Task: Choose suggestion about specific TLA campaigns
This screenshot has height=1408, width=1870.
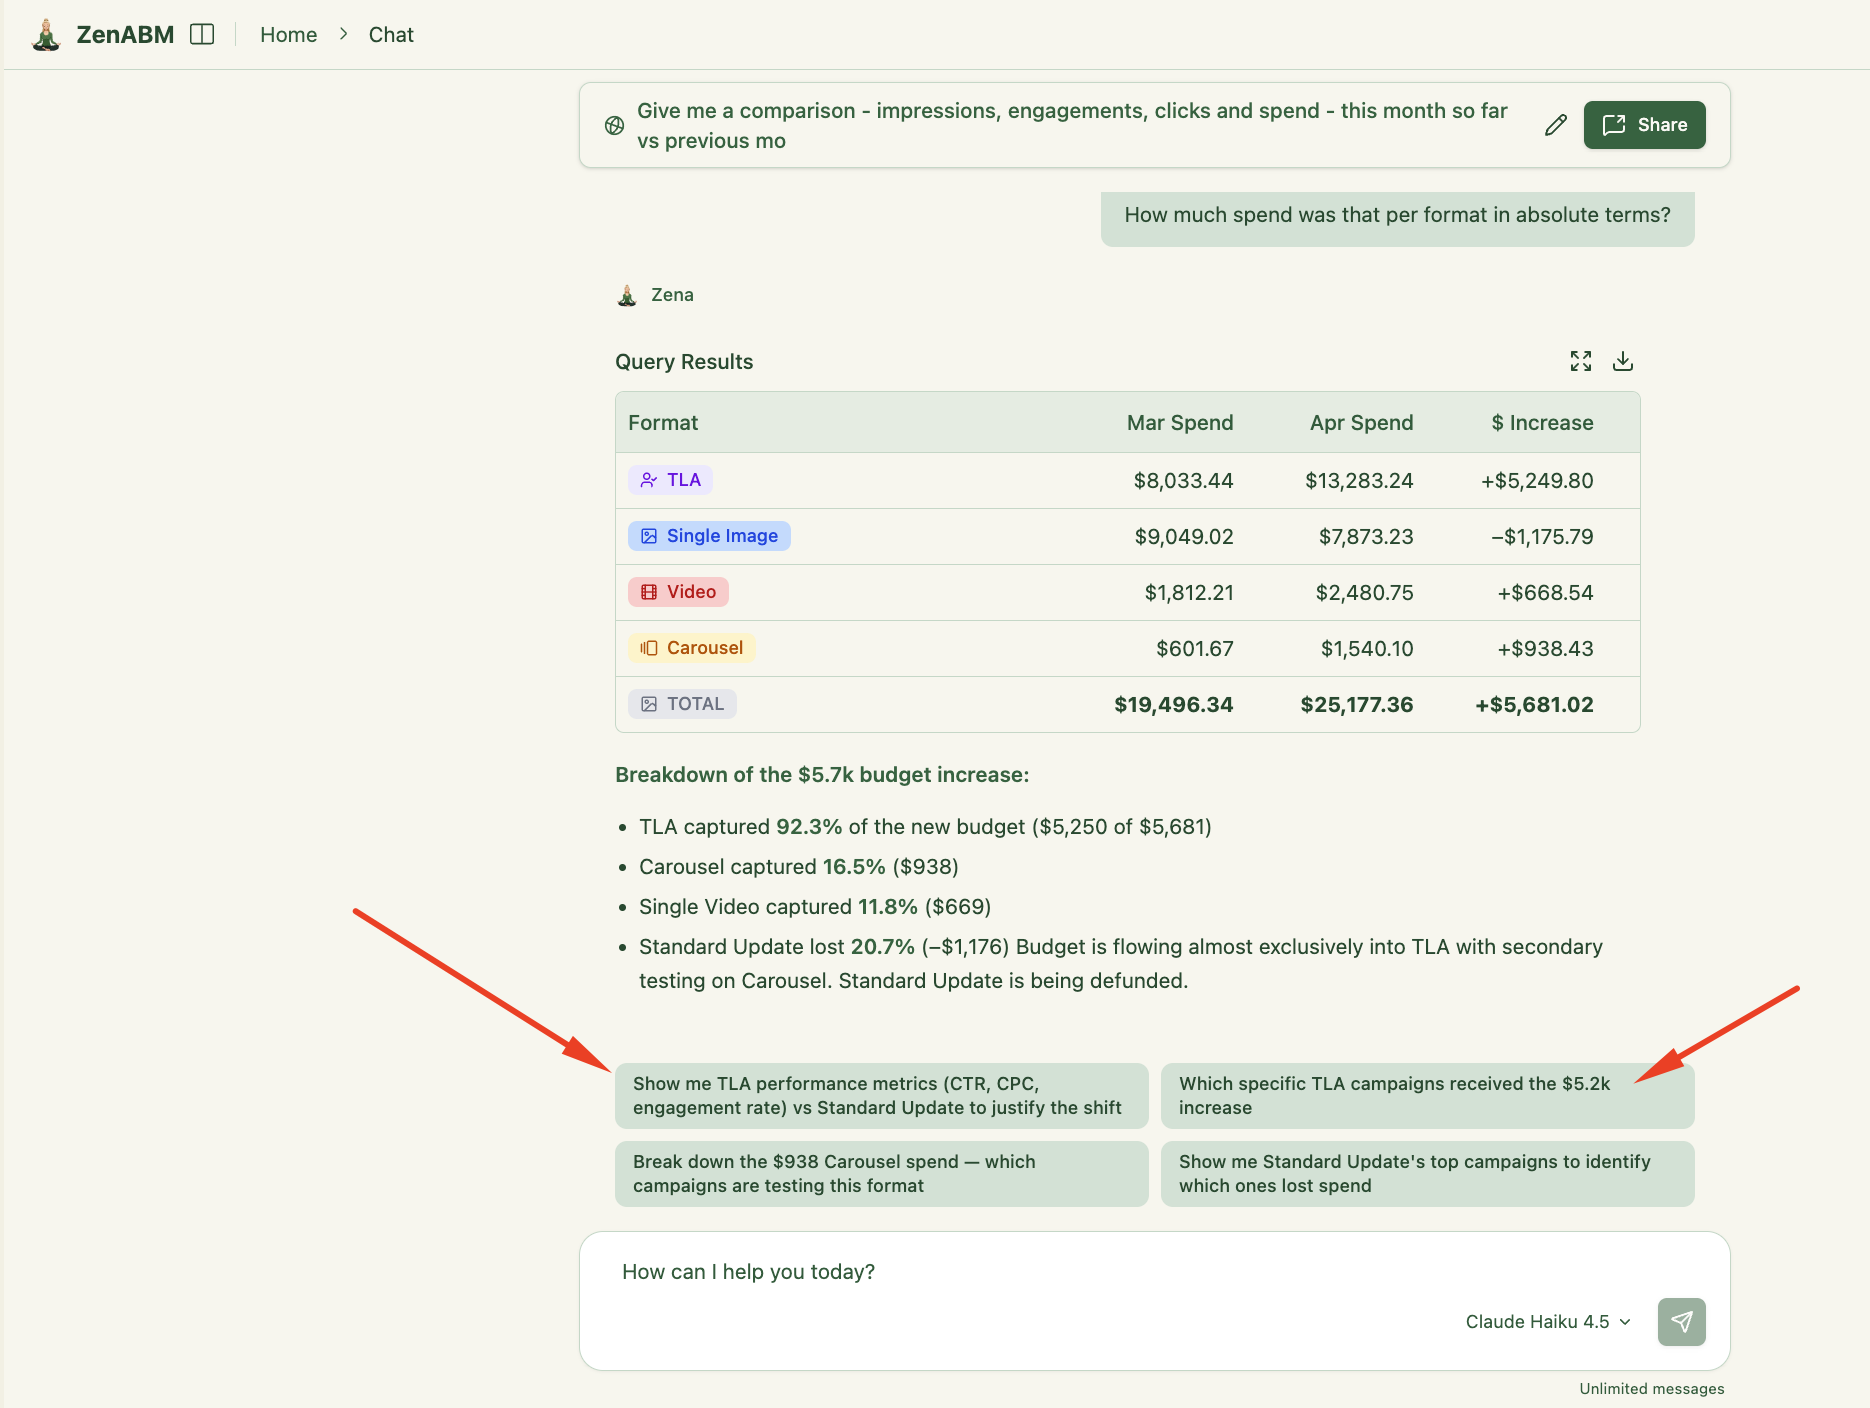Action: (x=1427, y=1096)
